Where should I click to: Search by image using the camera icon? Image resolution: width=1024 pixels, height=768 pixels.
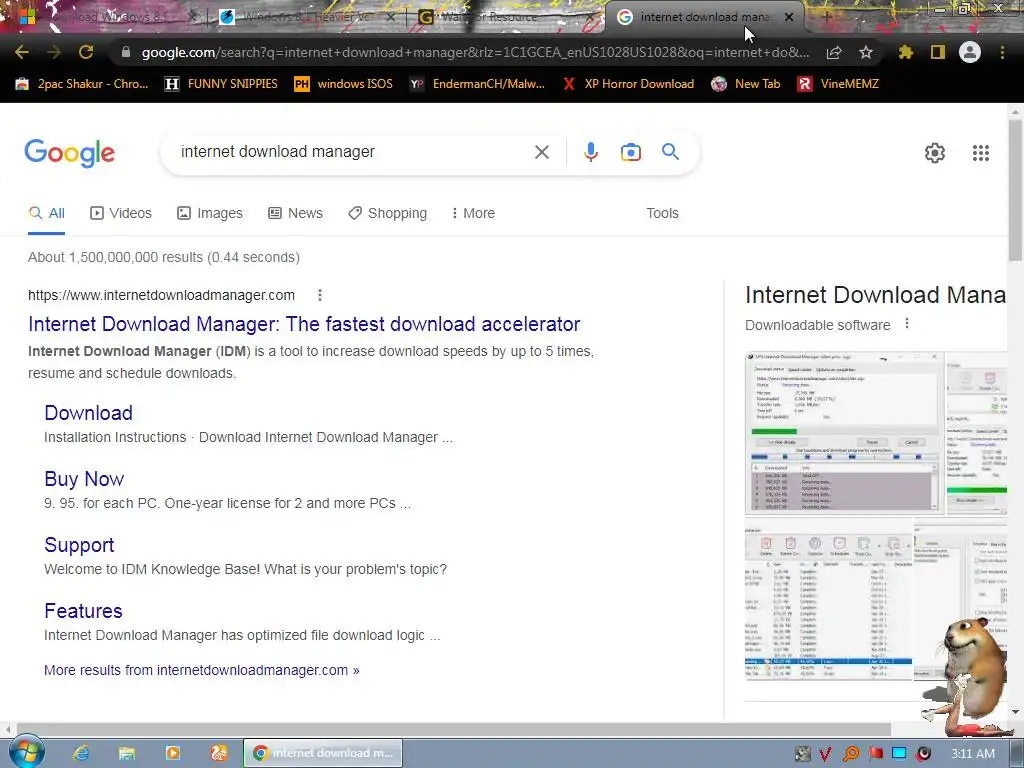(x=630, y=152)
